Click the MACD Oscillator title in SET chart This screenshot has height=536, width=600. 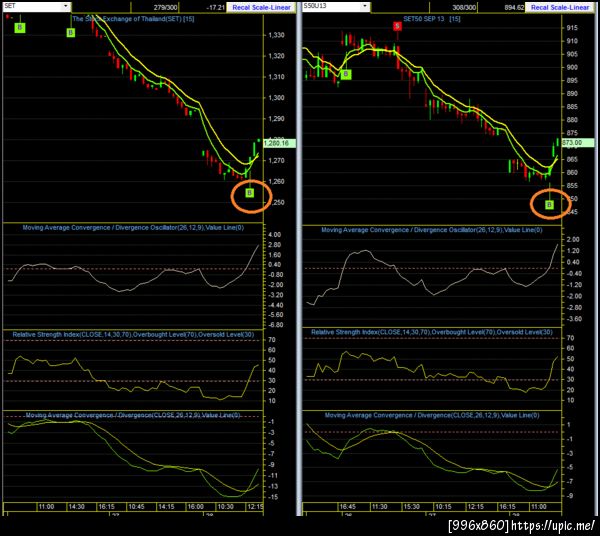pyautogui.click(x=133, y=228)
